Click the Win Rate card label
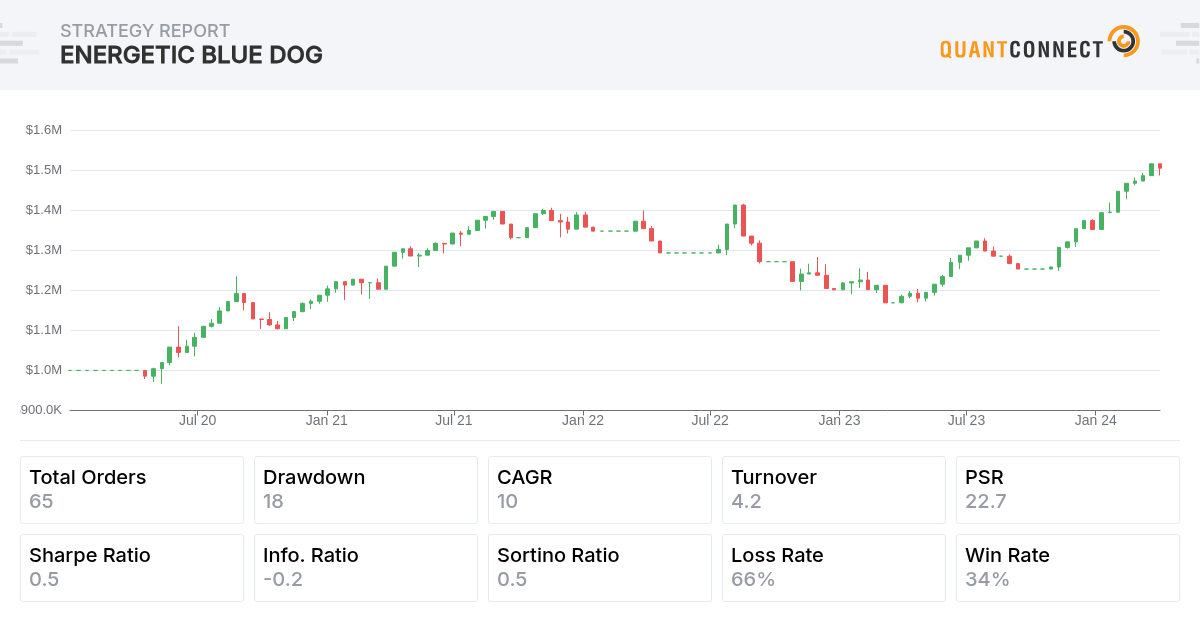Image resolution: width=1200 pixels, height=632 pixels. click(1007, 556)
